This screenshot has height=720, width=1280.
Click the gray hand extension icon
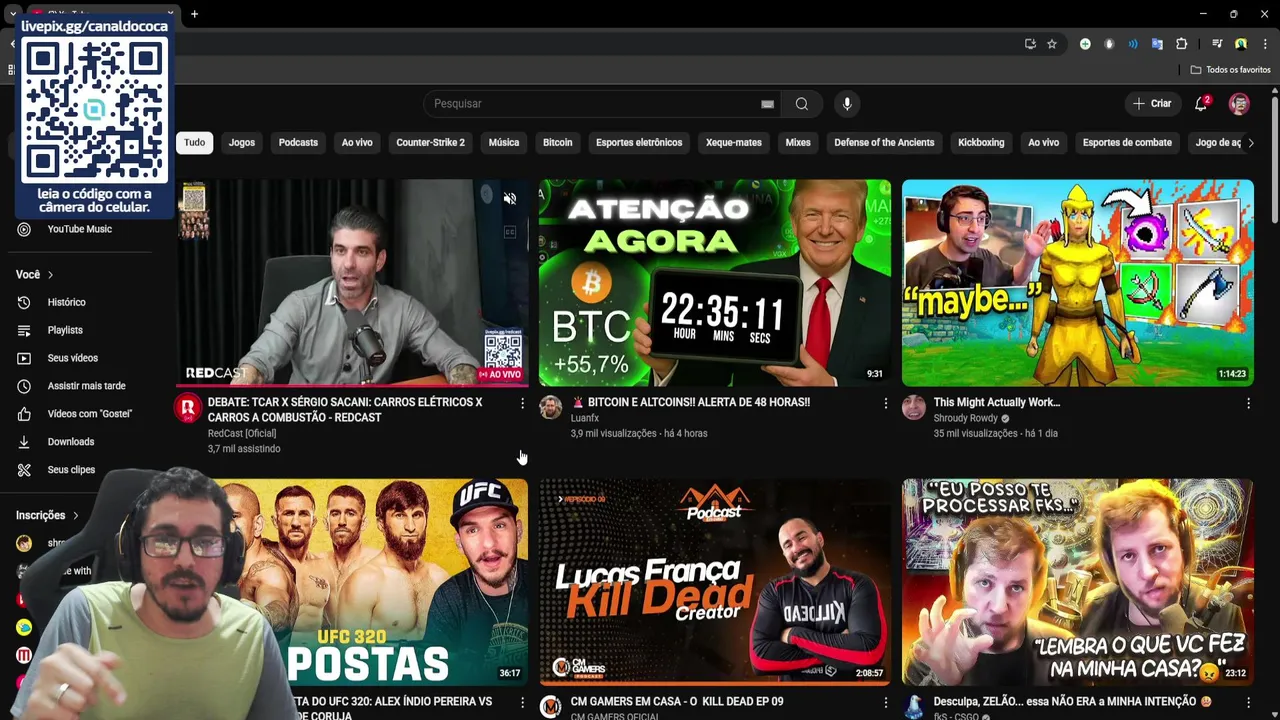(x=1109, y=44)
